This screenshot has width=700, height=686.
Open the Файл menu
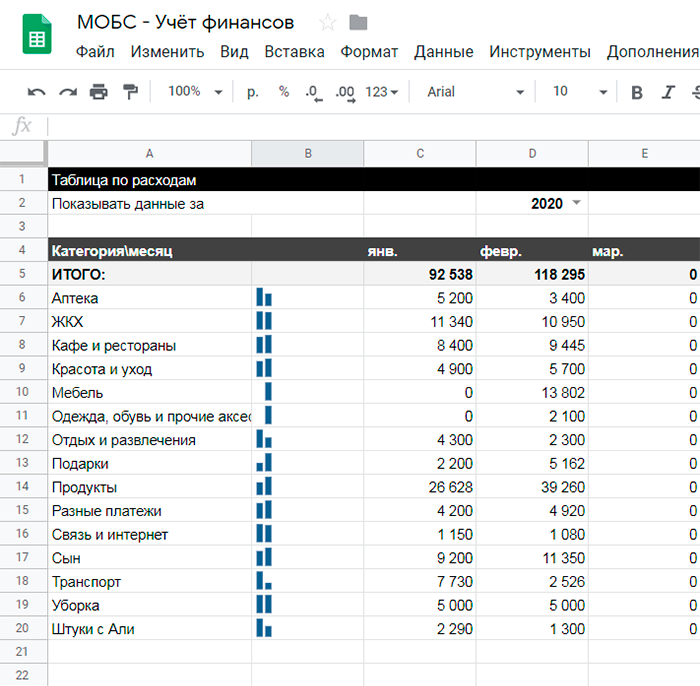click(95, 52)
